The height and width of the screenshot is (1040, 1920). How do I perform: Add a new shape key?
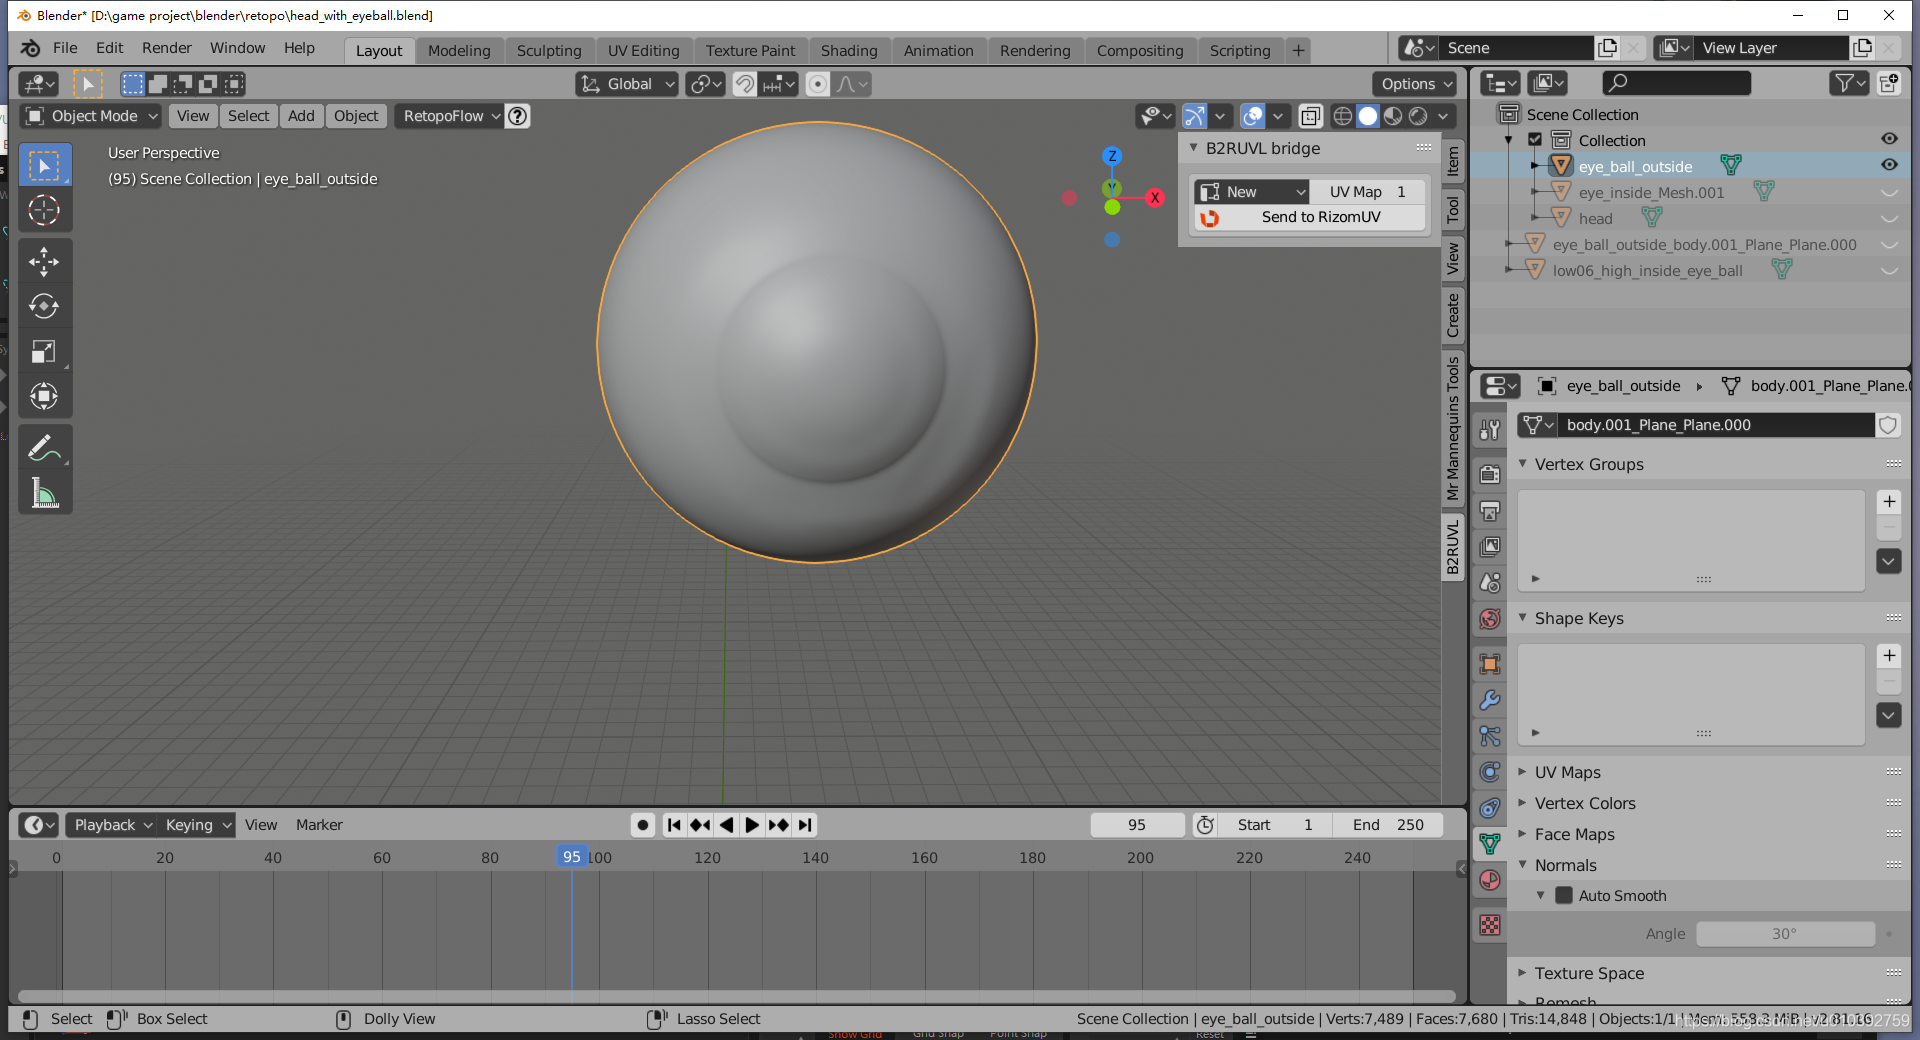(x=1889, y=656)
